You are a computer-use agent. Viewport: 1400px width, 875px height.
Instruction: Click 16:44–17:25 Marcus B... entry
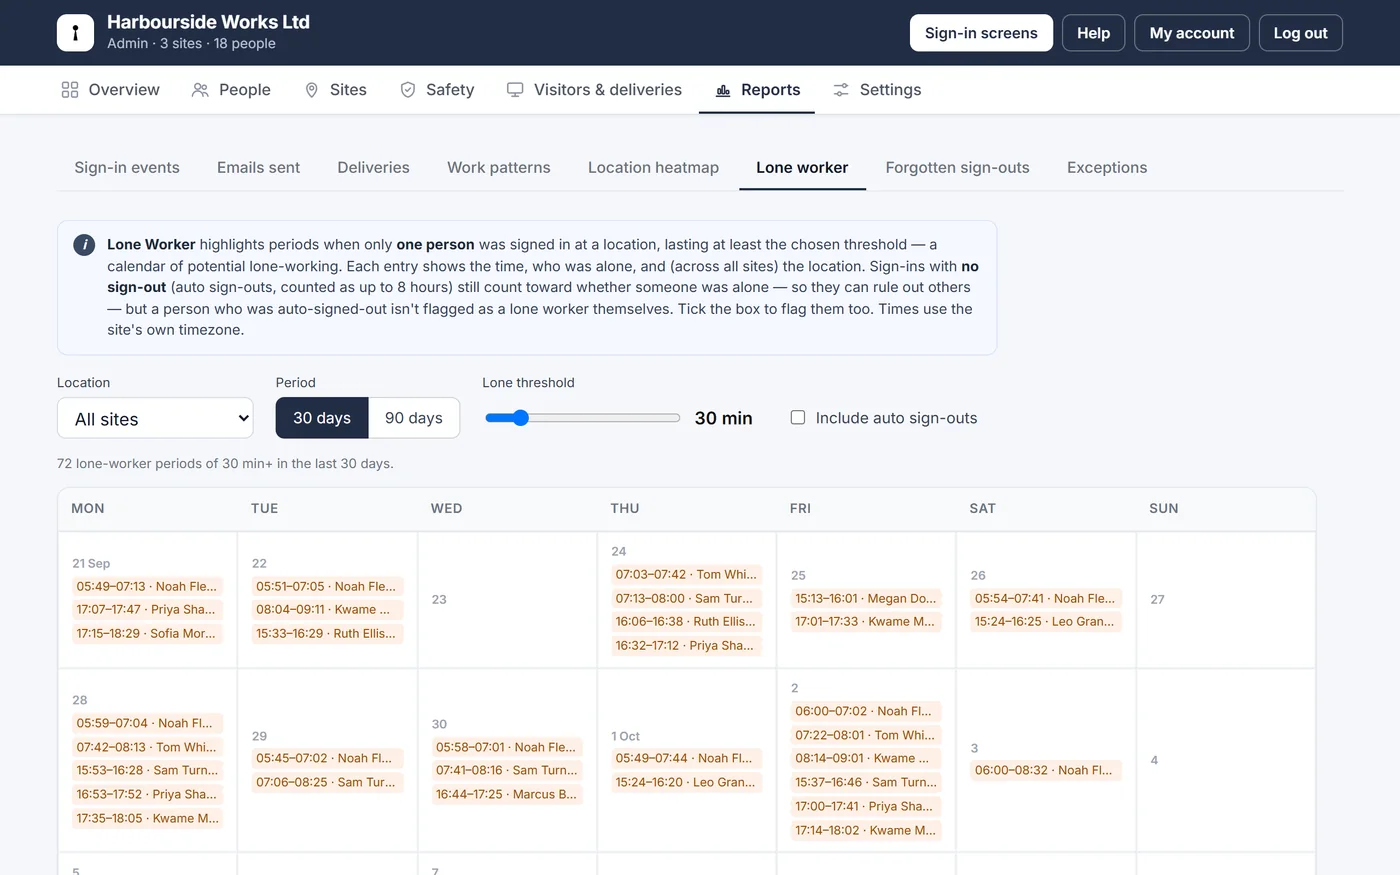pos(507,795)
